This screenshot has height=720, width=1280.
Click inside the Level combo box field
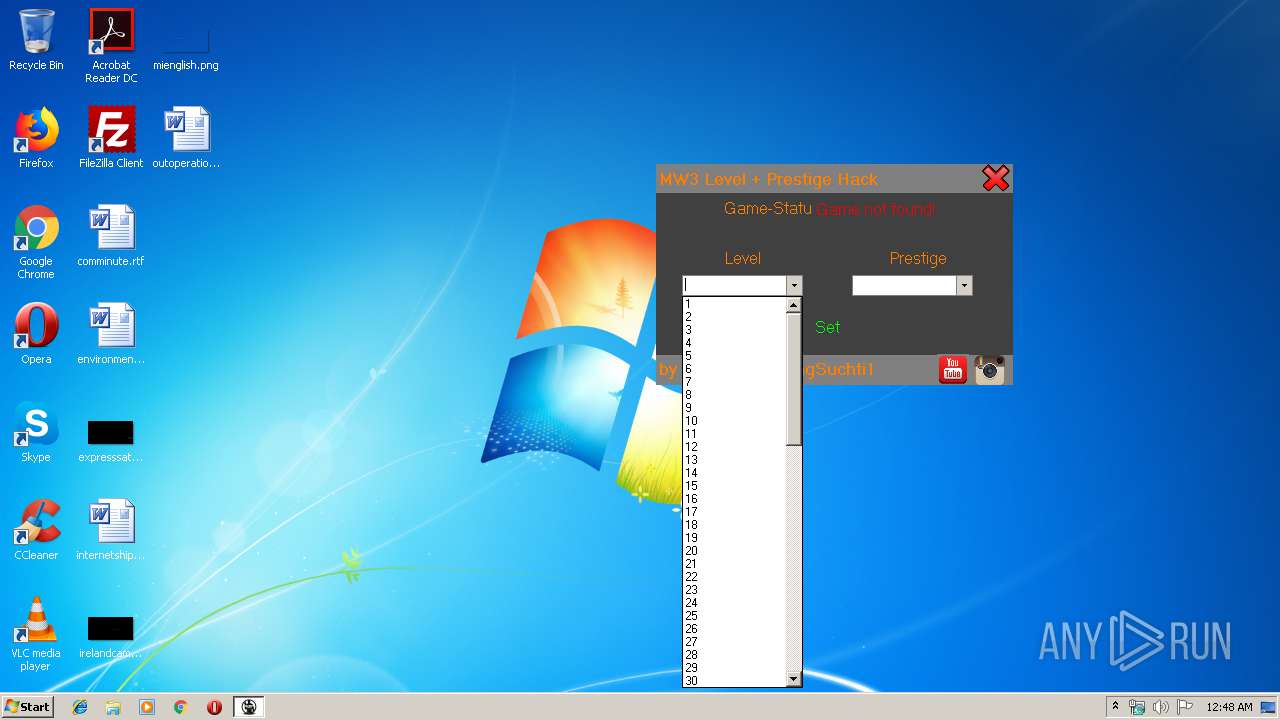734,286
